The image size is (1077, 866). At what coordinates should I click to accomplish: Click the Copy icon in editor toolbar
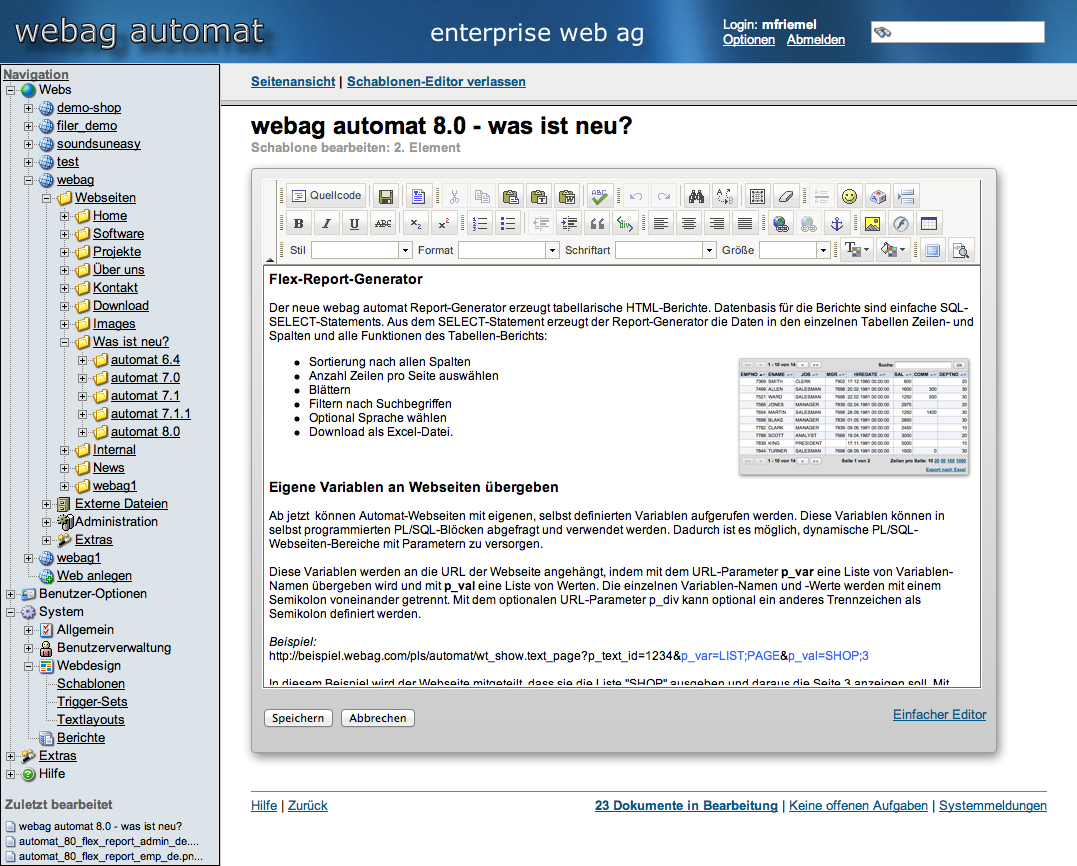click(x=482, y=196)
